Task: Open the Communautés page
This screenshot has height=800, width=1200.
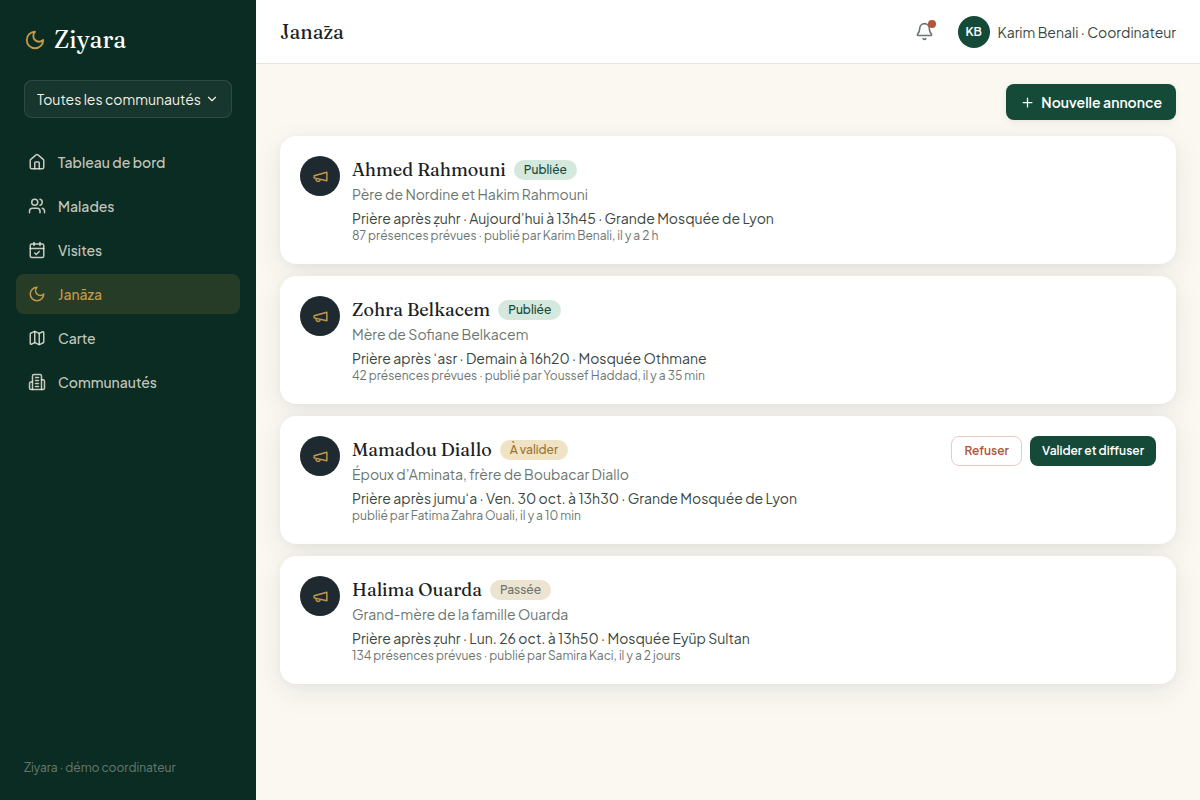Action: (128, 382)
